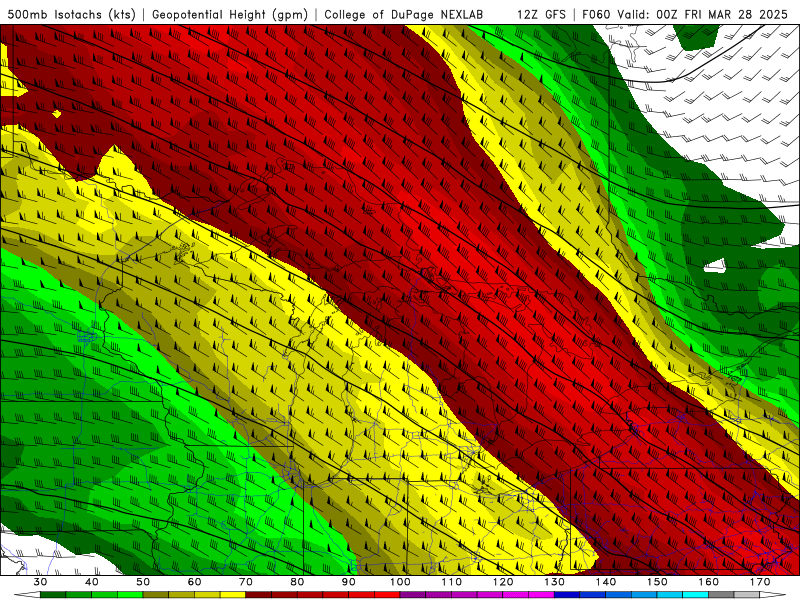This screenshot has height=600, width=800.
Task: Pick the 100 knots legend number
Action: (x=401, y=582)
